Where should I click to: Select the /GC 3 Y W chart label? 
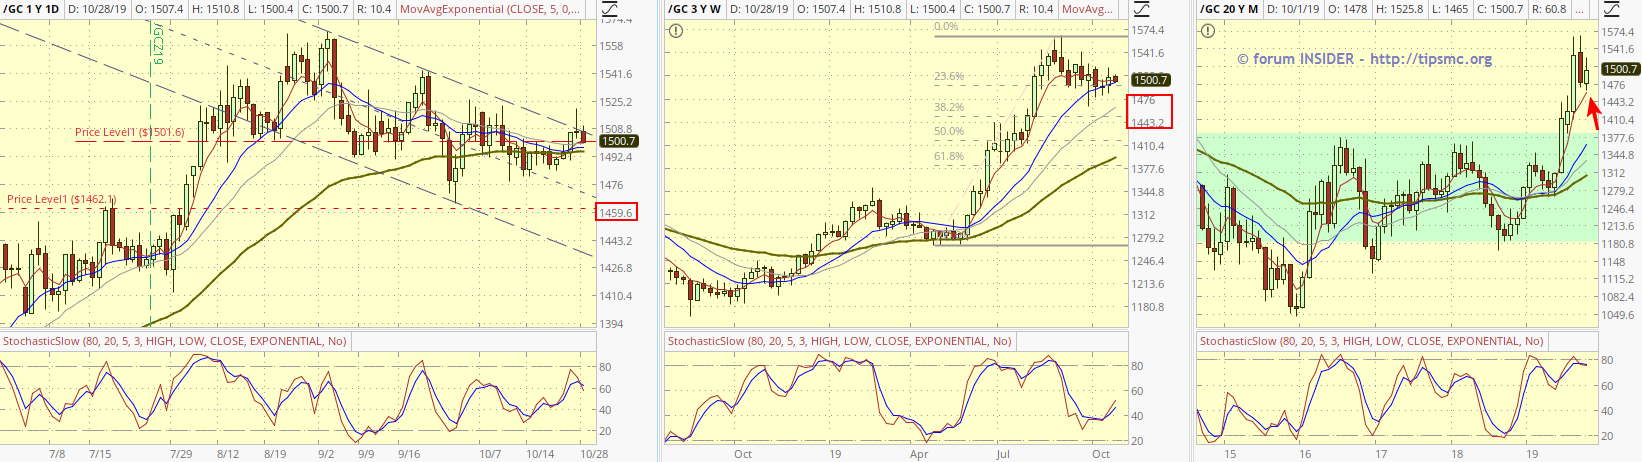[694, 9]
